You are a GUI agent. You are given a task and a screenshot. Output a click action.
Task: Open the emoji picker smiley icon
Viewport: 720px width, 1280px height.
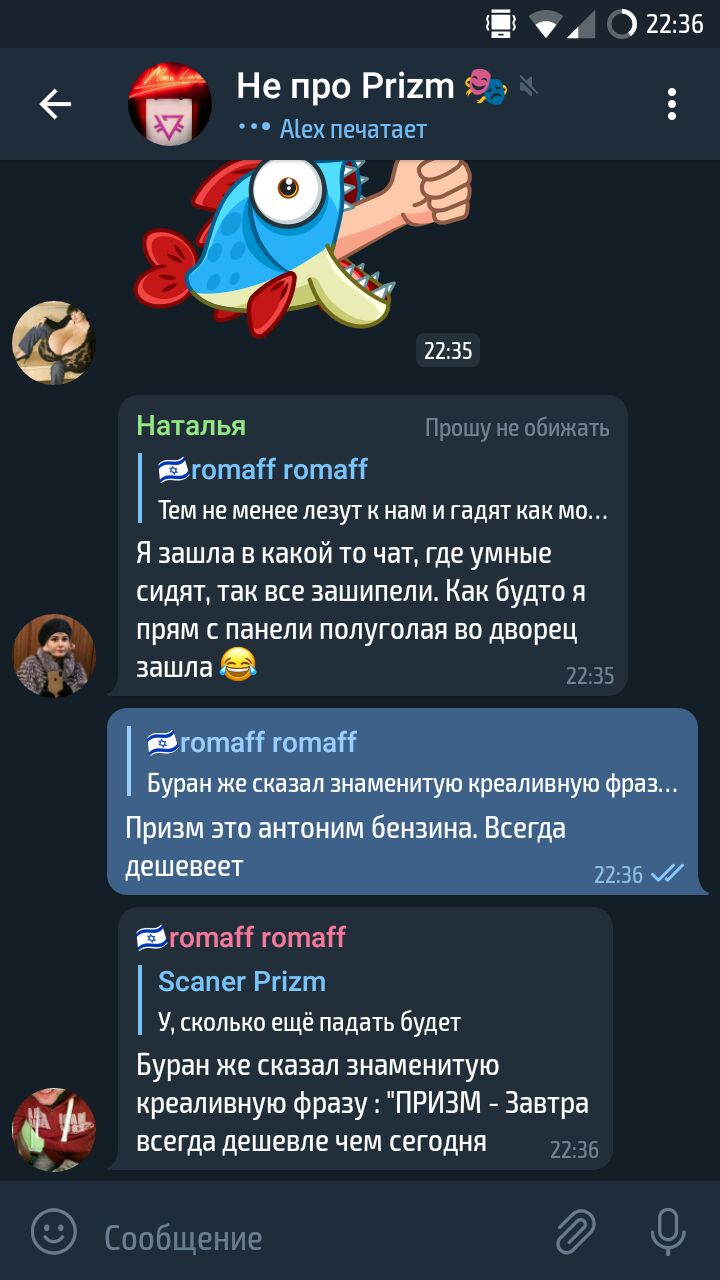pyautogui.click(x=54, y=1231)
